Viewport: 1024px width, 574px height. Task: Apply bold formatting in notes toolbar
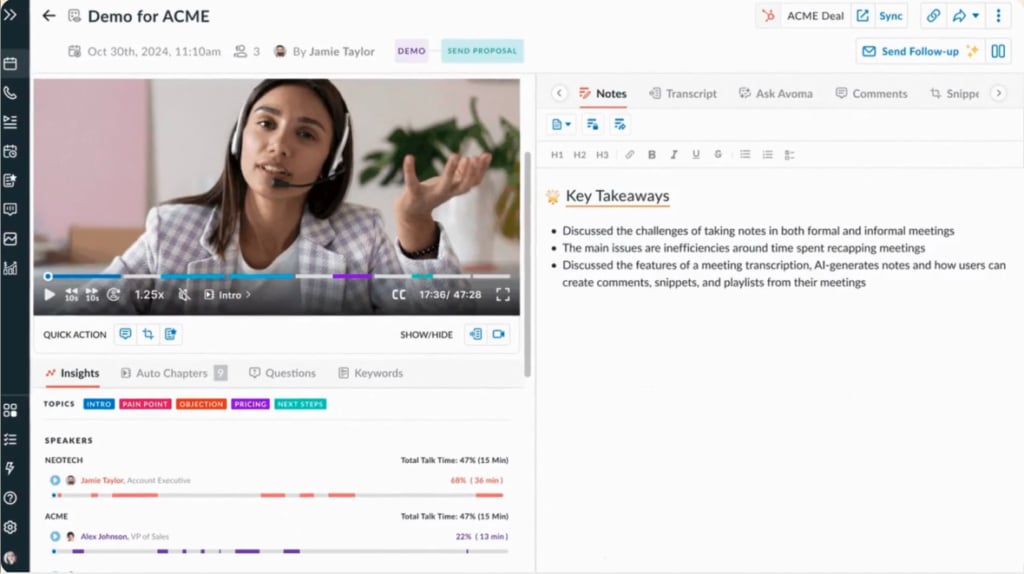651,155
